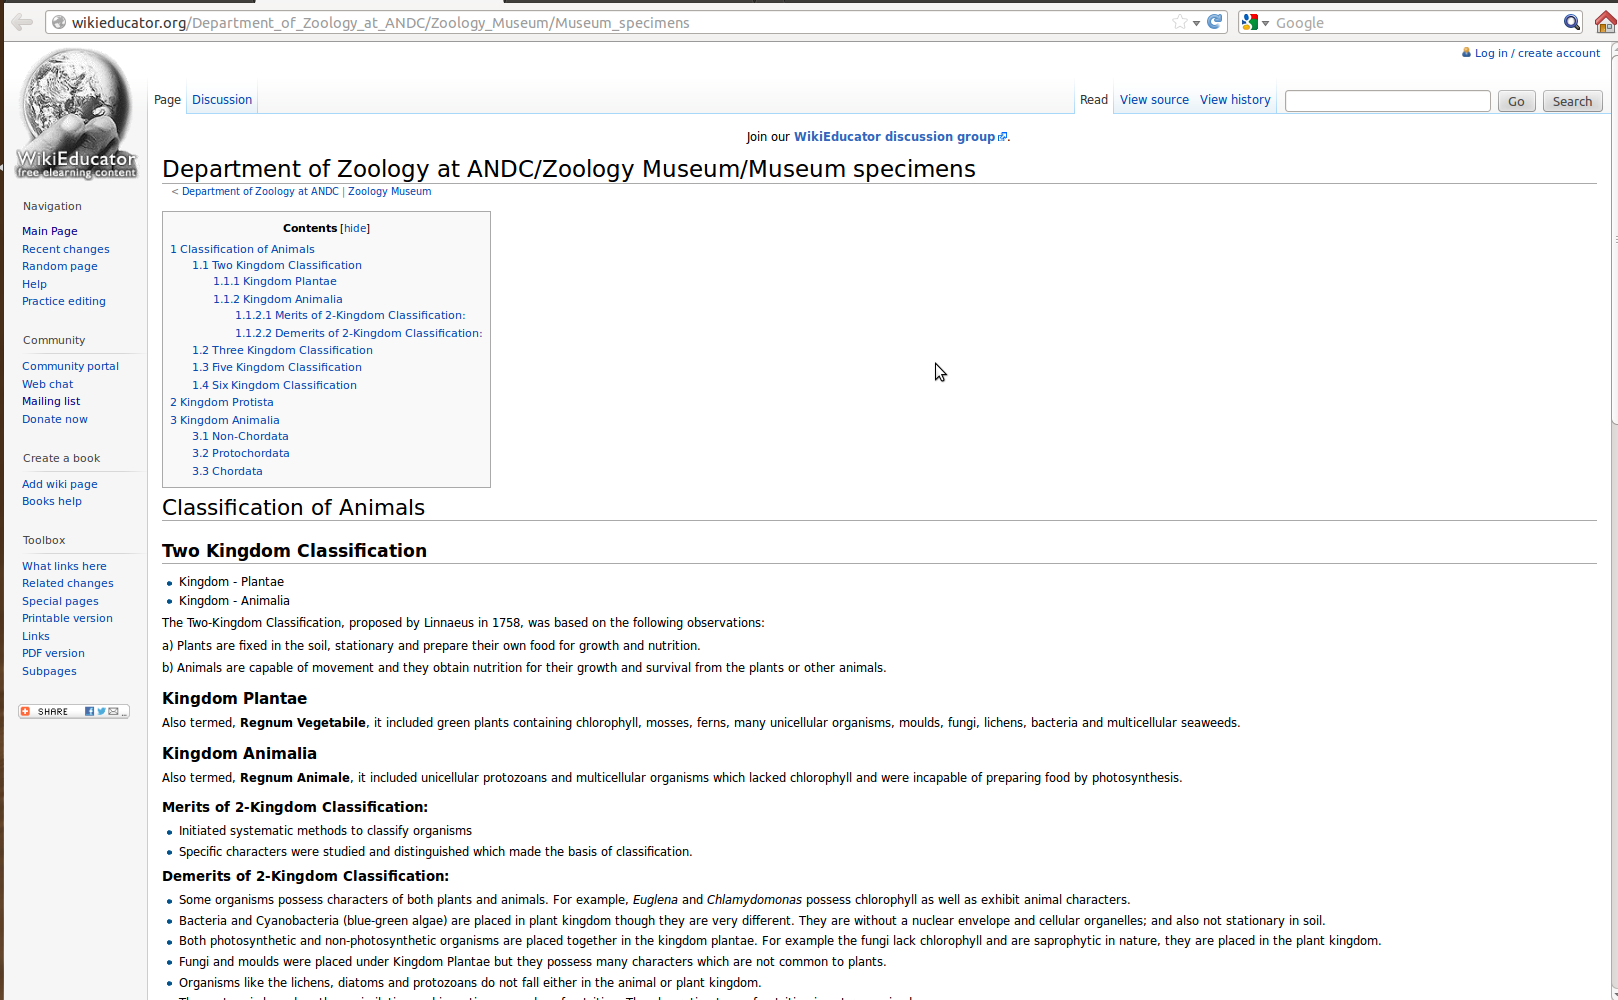Open Web chat link
Viewport: 1618px width, 1000px height.
(x=48, y=384)
